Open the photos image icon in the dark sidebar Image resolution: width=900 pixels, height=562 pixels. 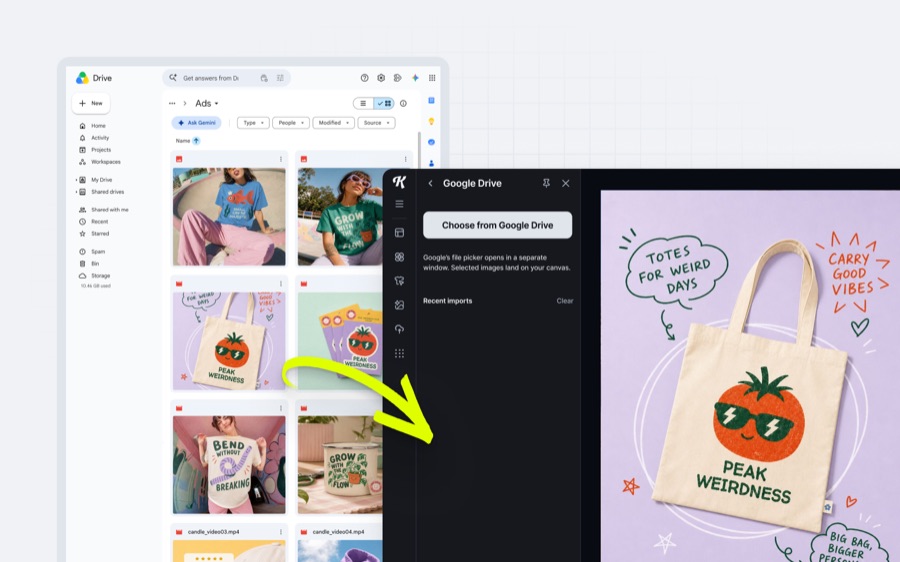click(399, 305)
